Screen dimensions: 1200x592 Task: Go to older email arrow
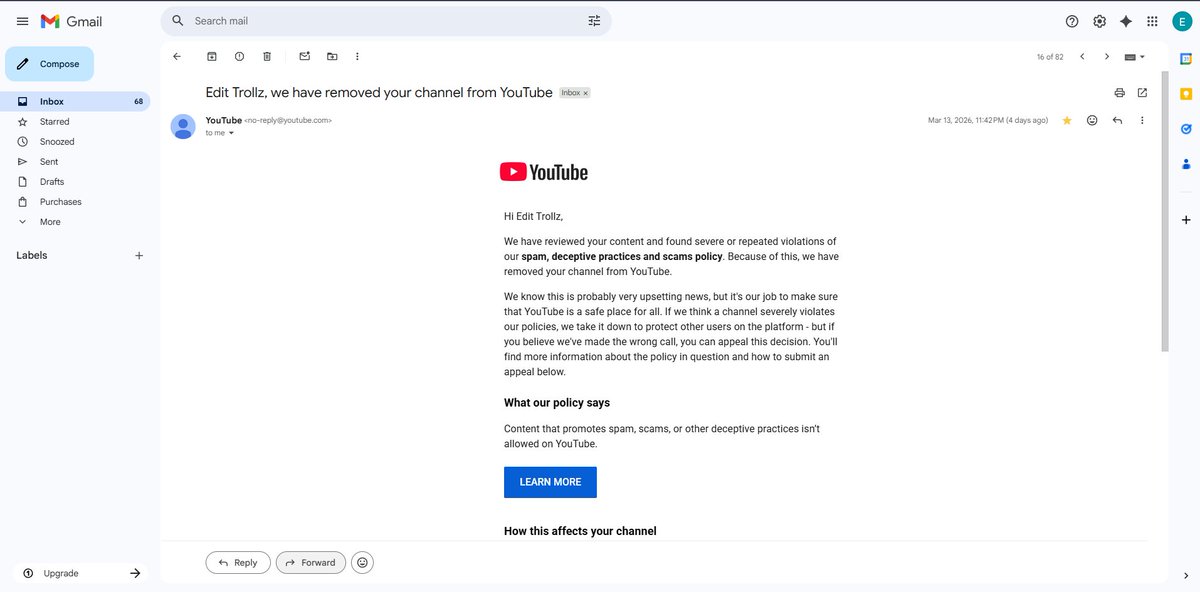click(1107, 57)
